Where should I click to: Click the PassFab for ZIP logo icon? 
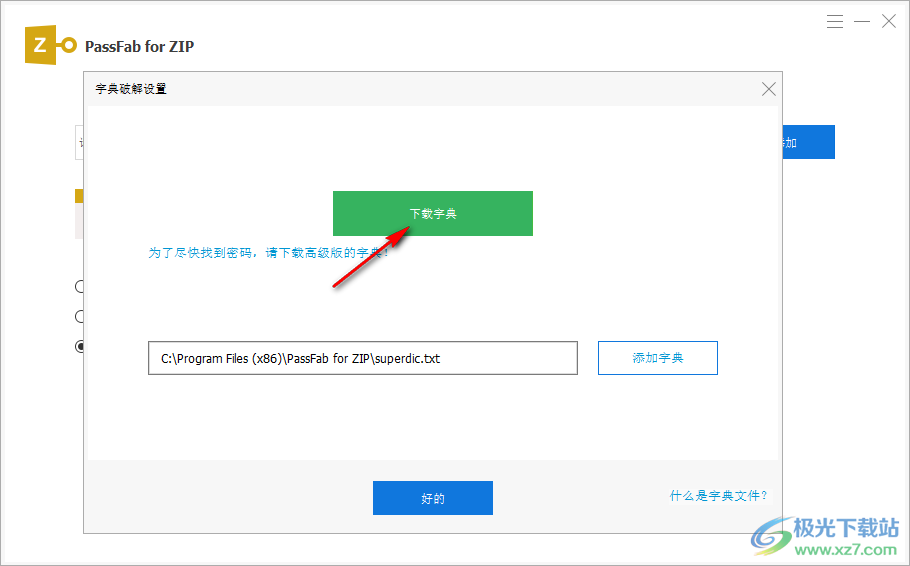pyautogui.click(x=50, y=45)
